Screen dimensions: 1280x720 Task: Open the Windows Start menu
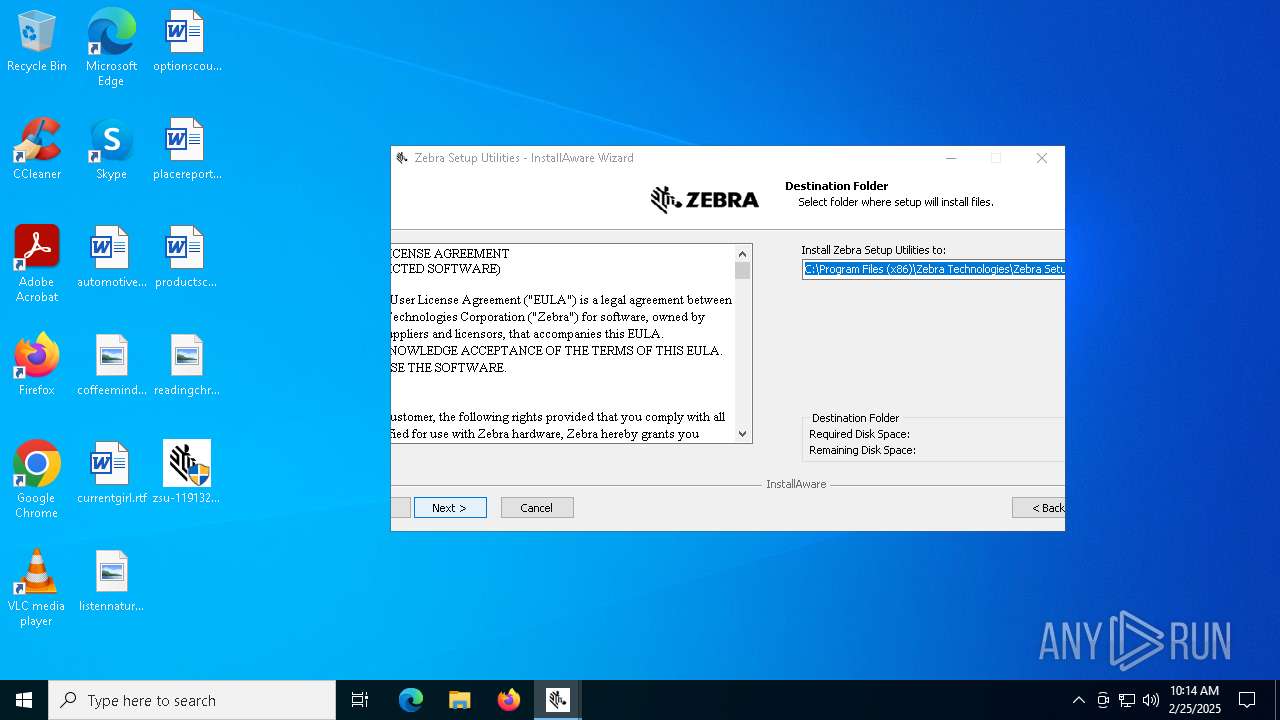pos(24,700)
